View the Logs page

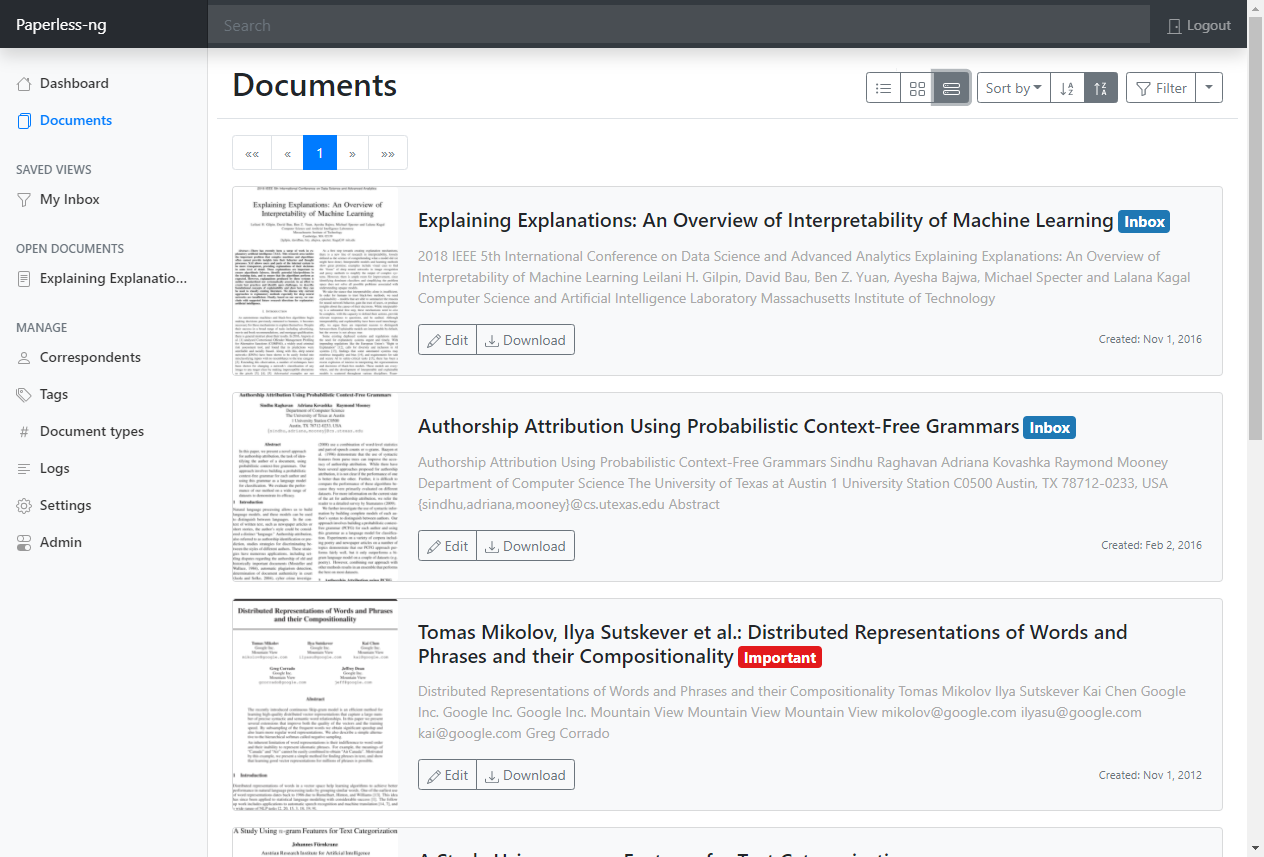click(x=55, y=468)
